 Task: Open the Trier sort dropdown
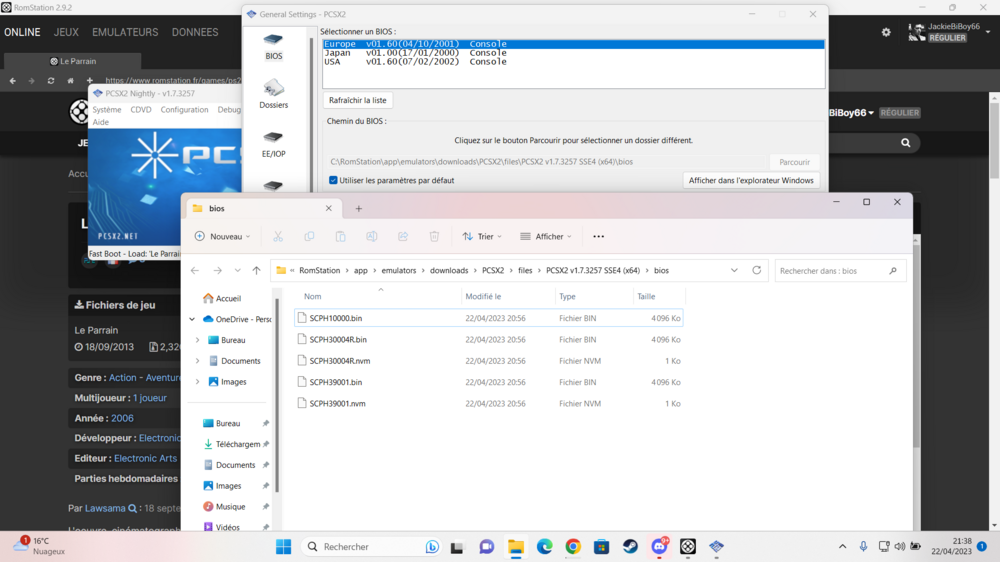coord(483,237)
